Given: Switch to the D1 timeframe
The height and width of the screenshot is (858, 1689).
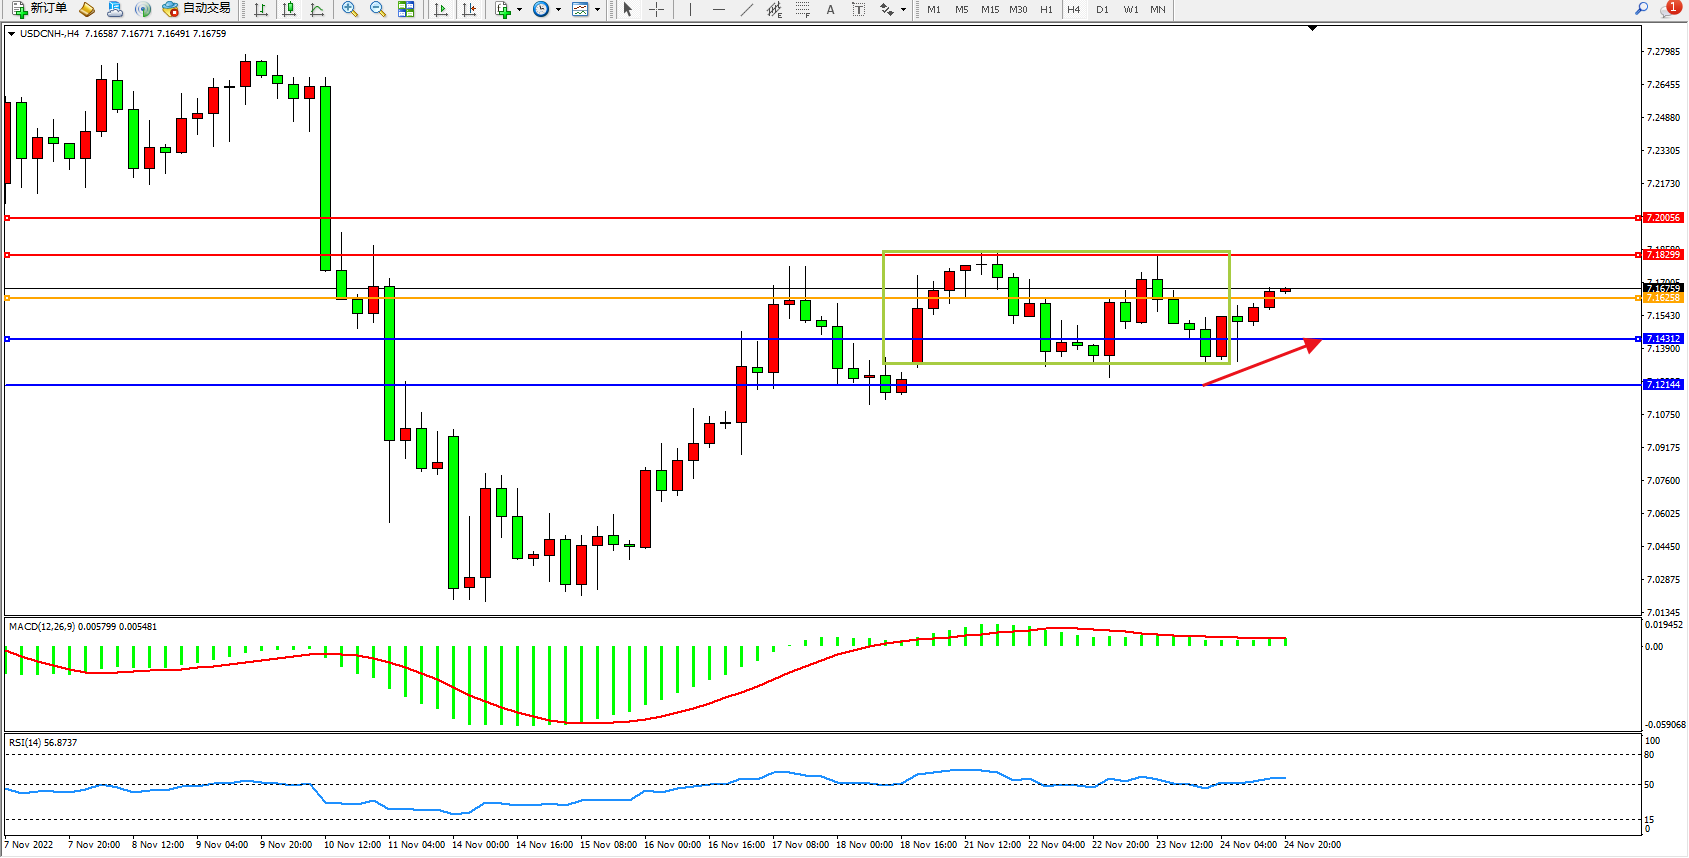Looking at the screenshot, I should click(1102, 9).
